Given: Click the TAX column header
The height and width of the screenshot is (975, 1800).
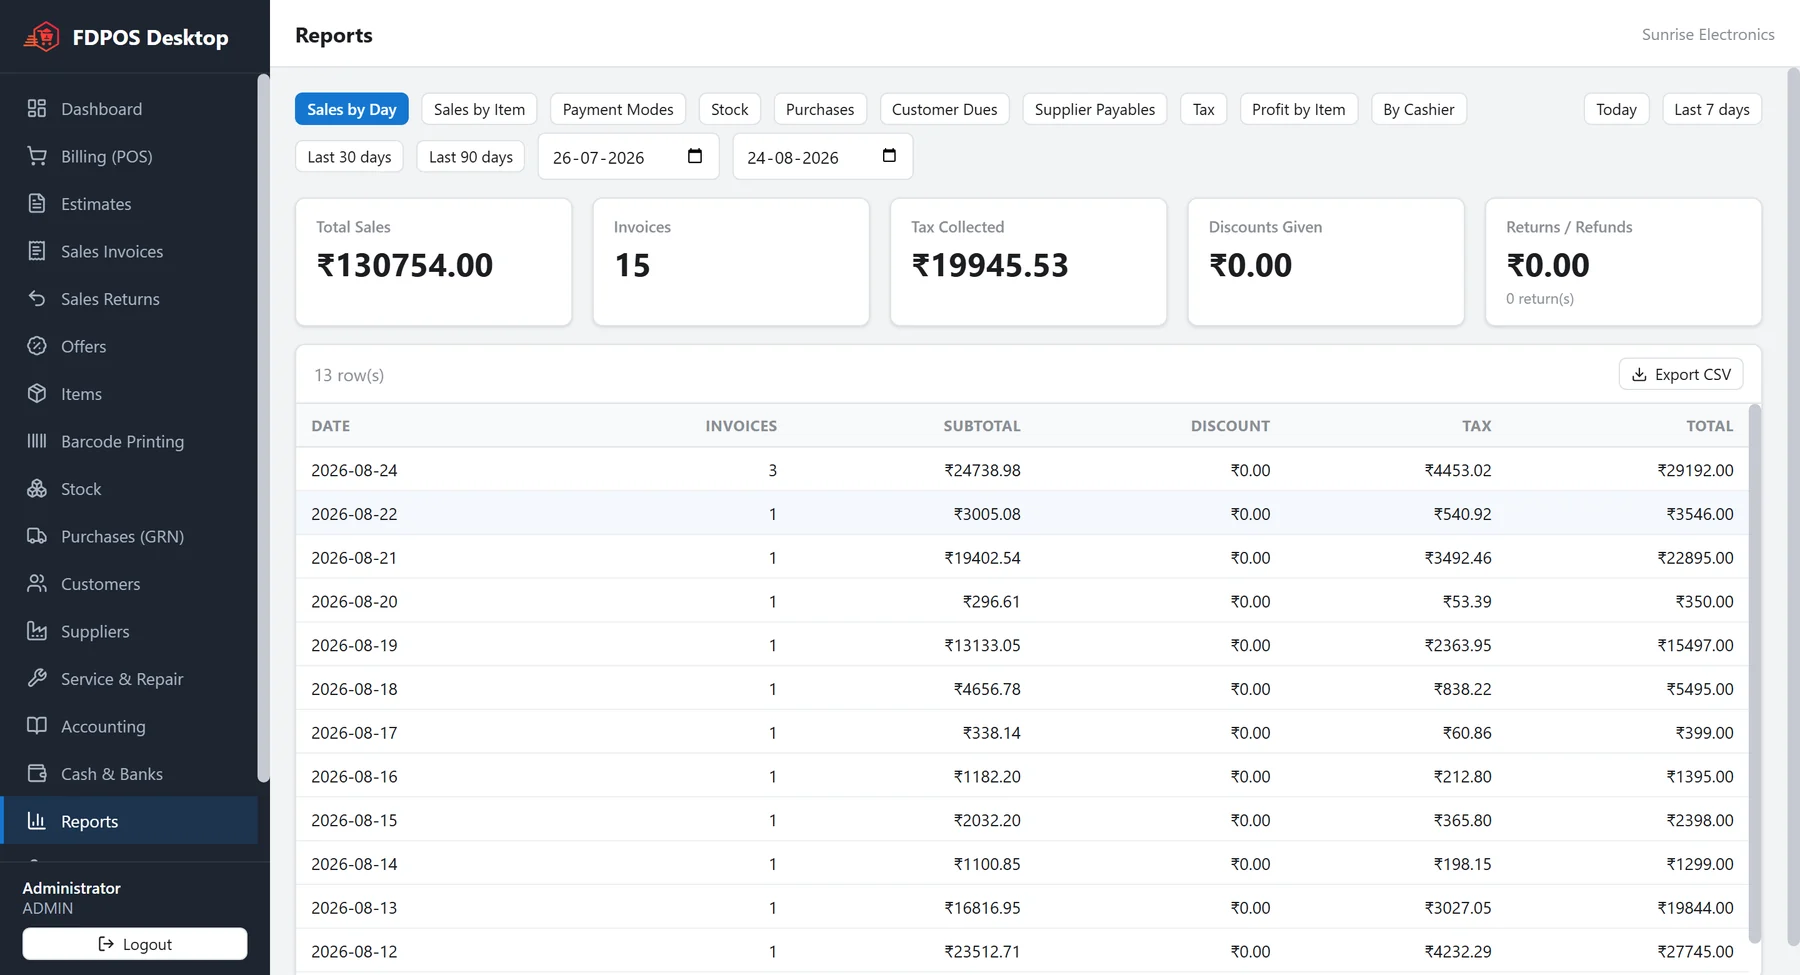Looking at the screenshot, I should [1476, 425].
